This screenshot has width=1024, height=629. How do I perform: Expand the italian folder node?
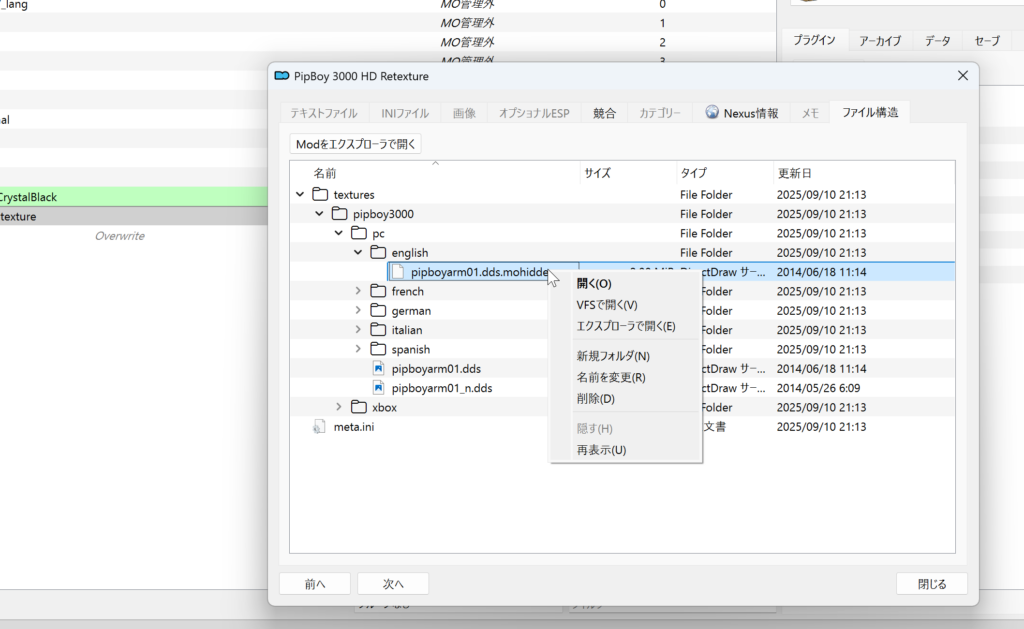click(x=359, y=330)
